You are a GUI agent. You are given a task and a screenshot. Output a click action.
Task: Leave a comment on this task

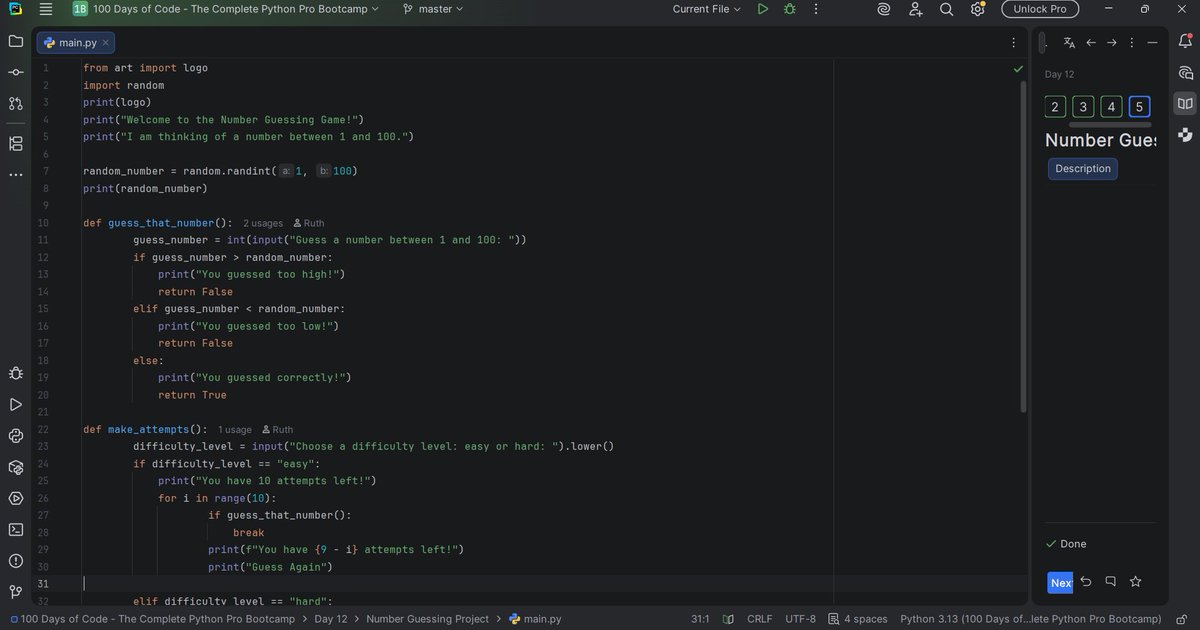tap(1111, 582)
